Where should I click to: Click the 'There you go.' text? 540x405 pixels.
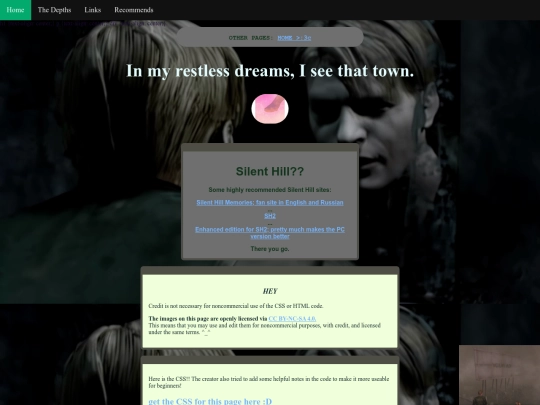point(270,249)
